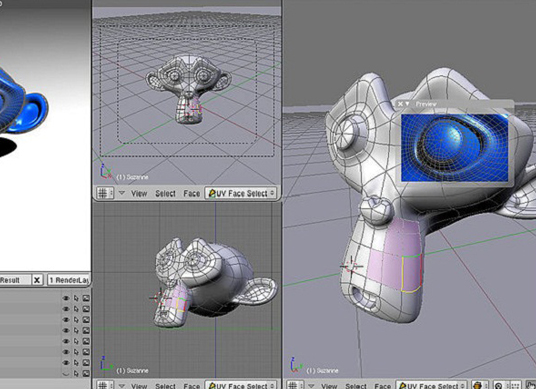Viewport: 536px width, 389px height.
Task: Click the blue eye Preview render thumbnail
Action: [454, 148]
